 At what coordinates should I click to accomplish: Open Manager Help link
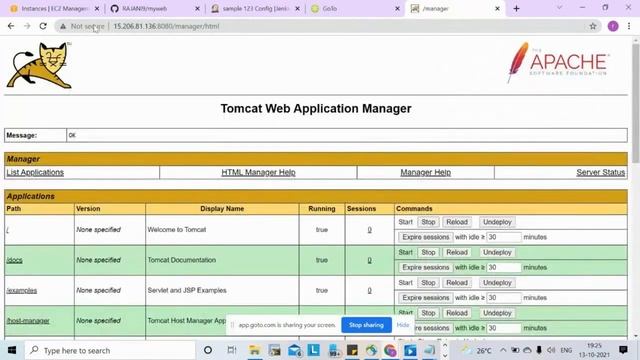coord(425,173)
